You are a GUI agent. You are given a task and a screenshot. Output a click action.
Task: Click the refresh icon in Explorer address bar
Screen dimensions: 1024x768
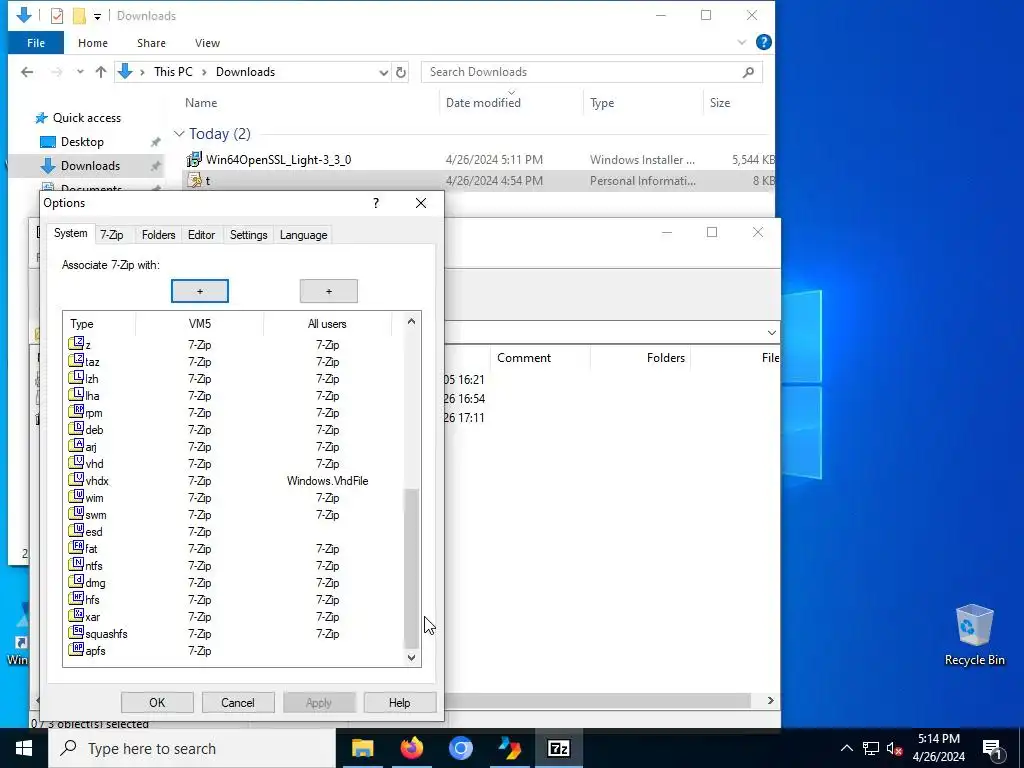click(401, 72)
